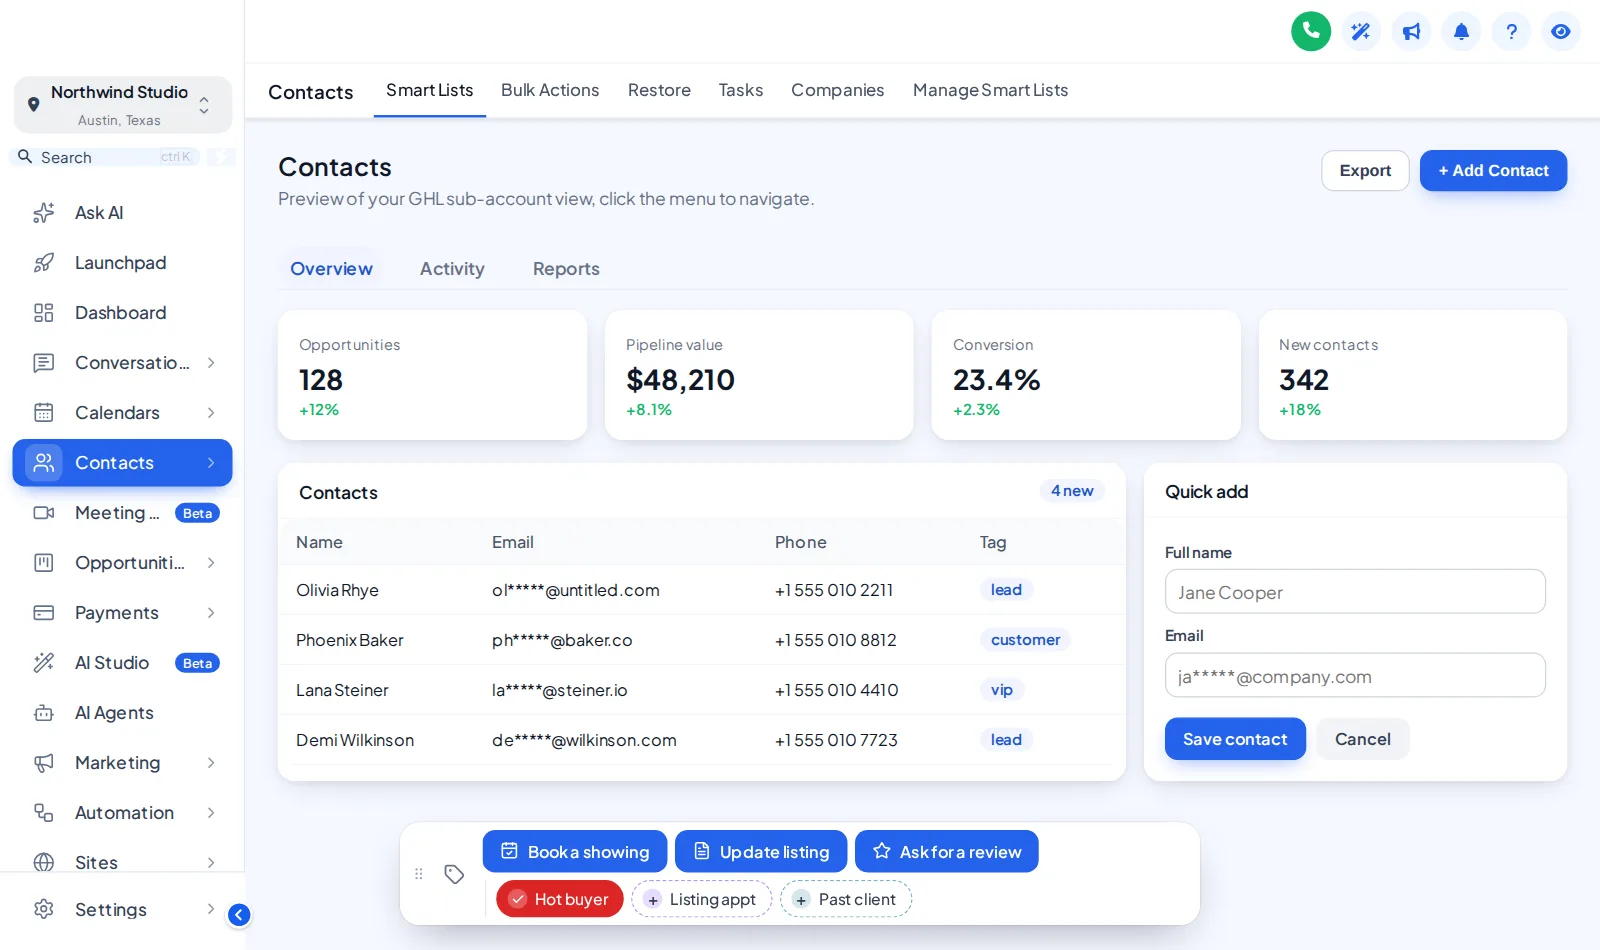This screenshot has height=950, width=1600.
Task: Open the notifications bell
Action: (1461, 31)
